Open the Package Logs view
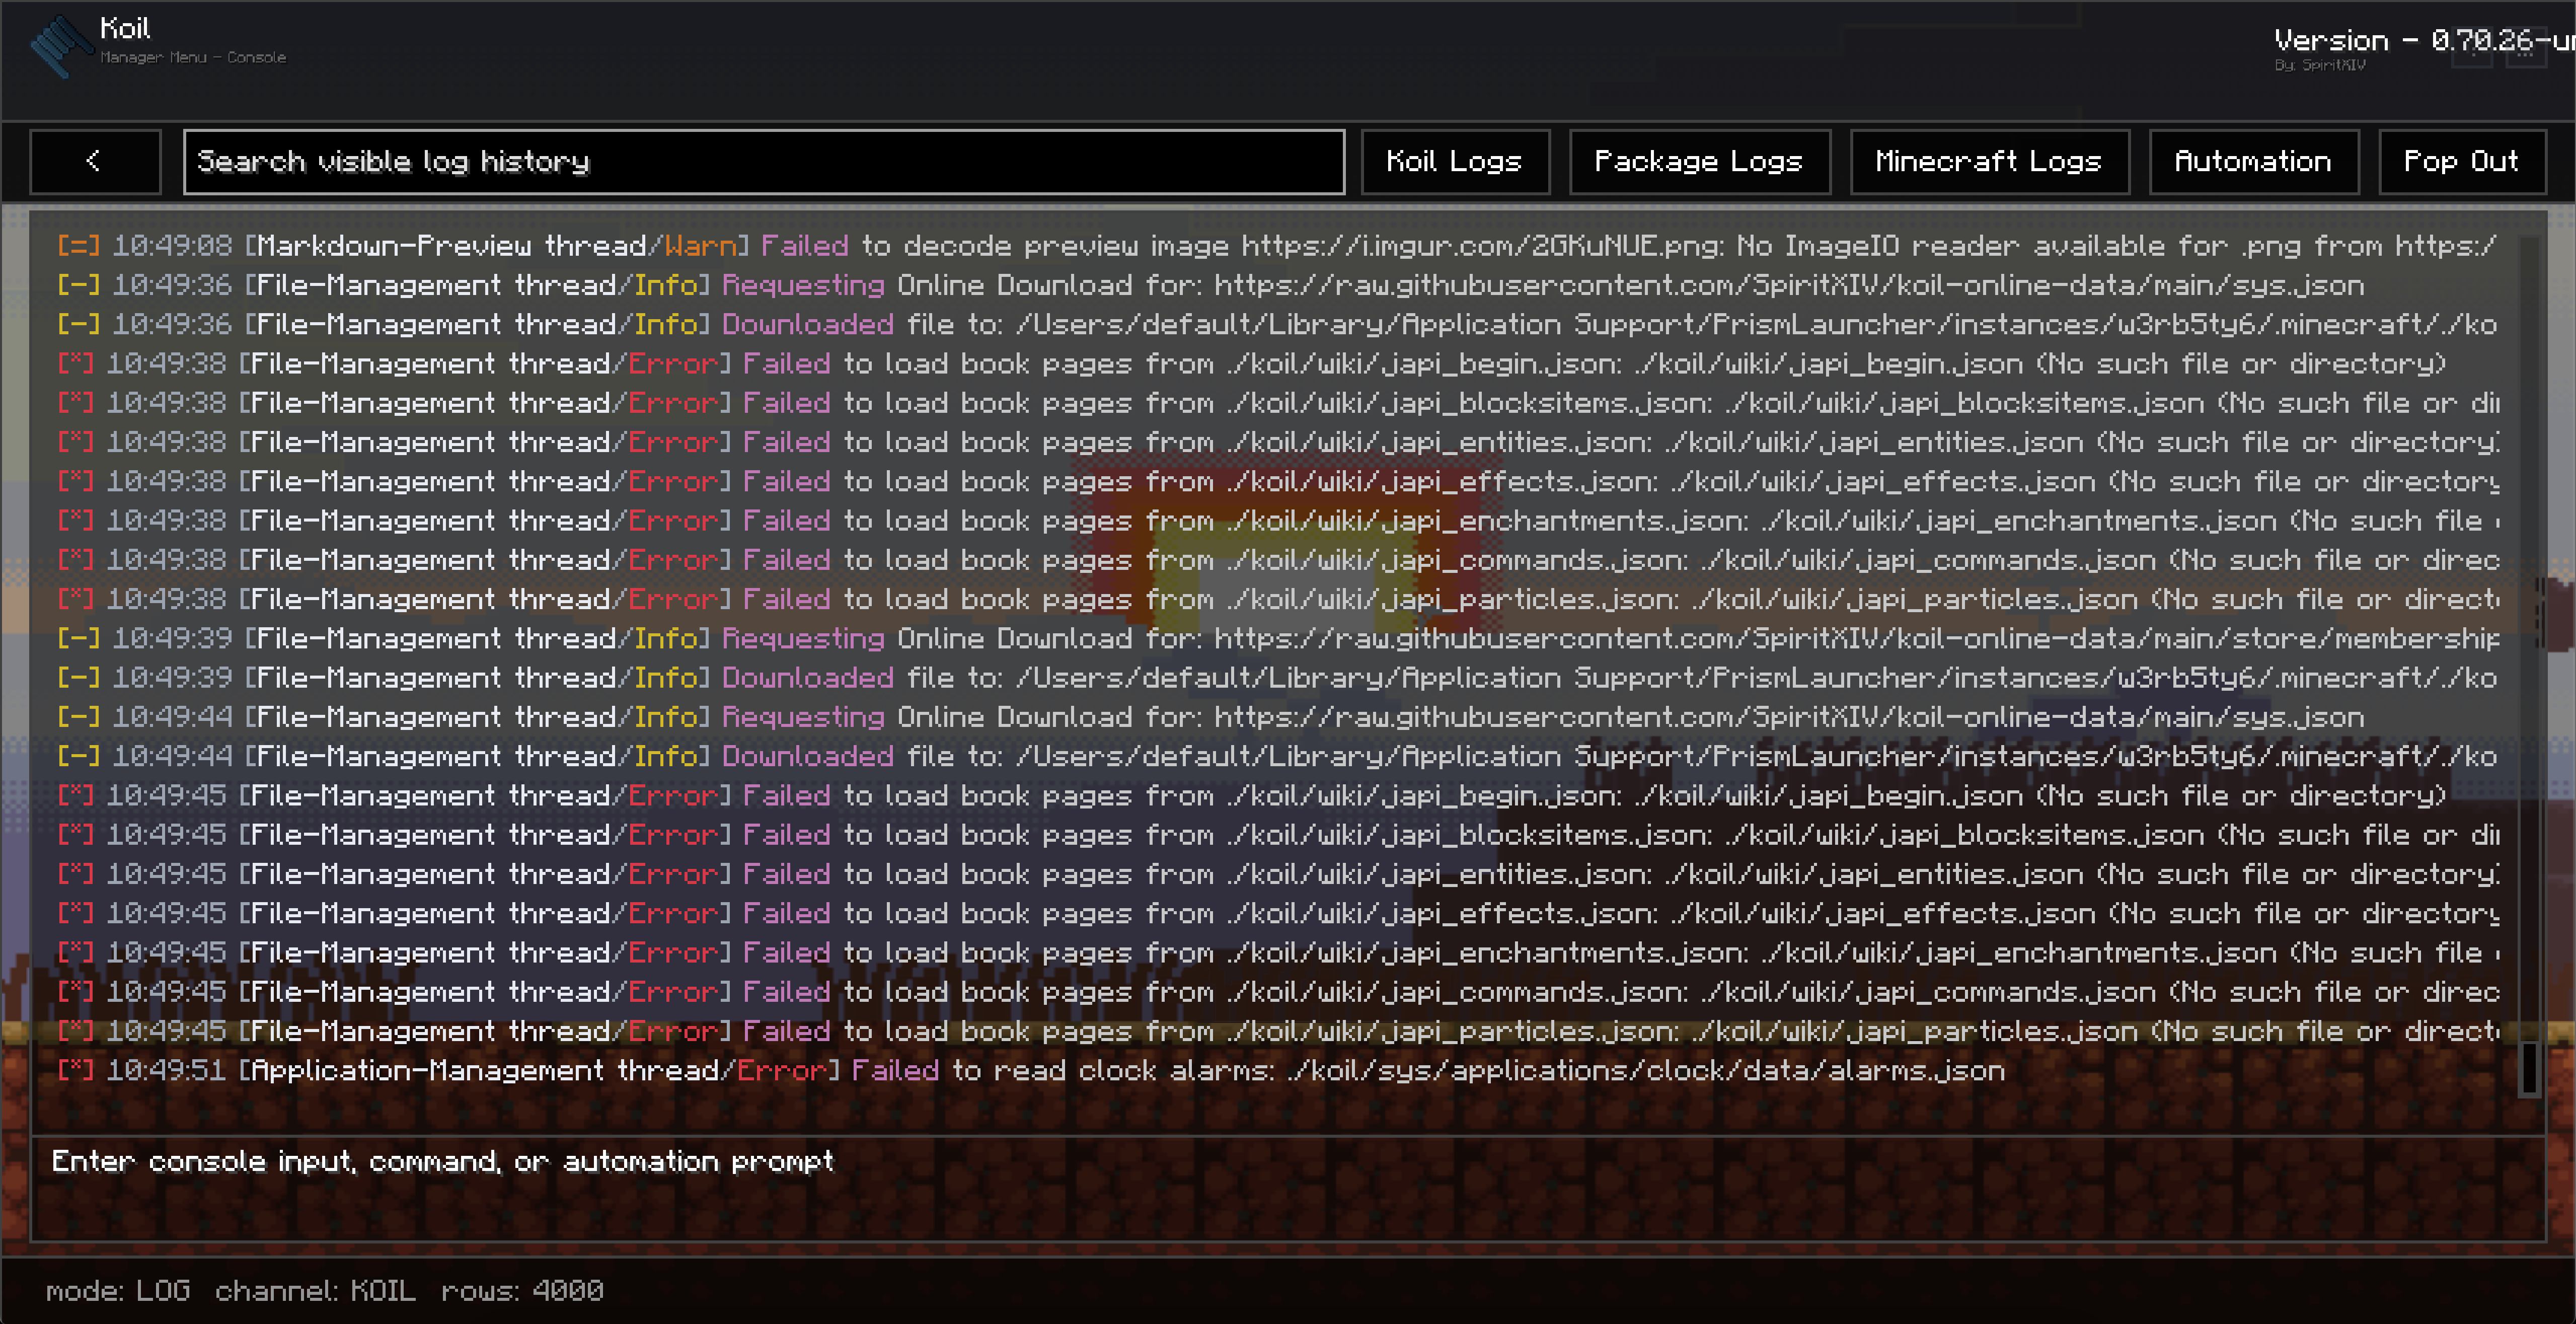 pos(1699,161)
